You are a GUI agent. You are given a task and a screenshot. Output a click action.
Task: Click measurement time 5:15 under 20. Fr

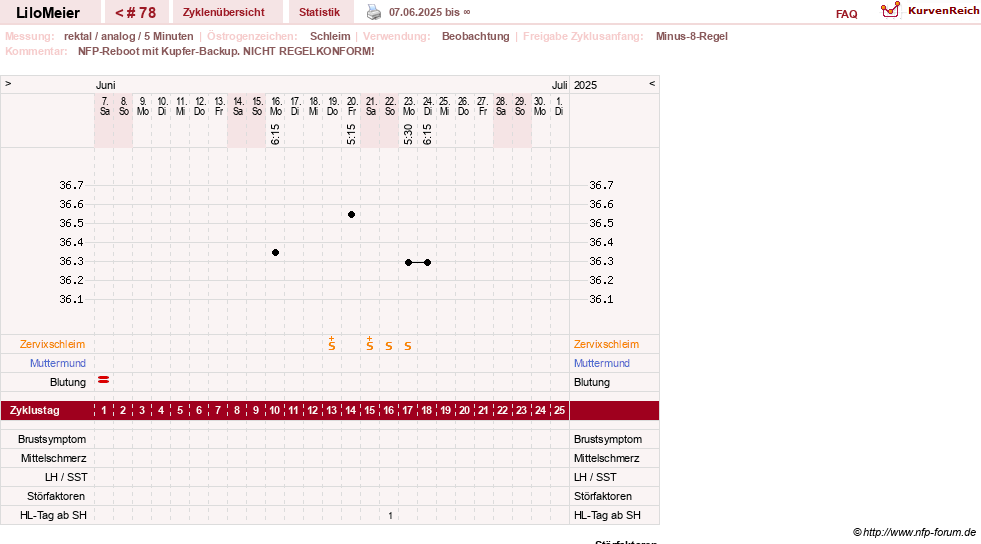point(352,134)
